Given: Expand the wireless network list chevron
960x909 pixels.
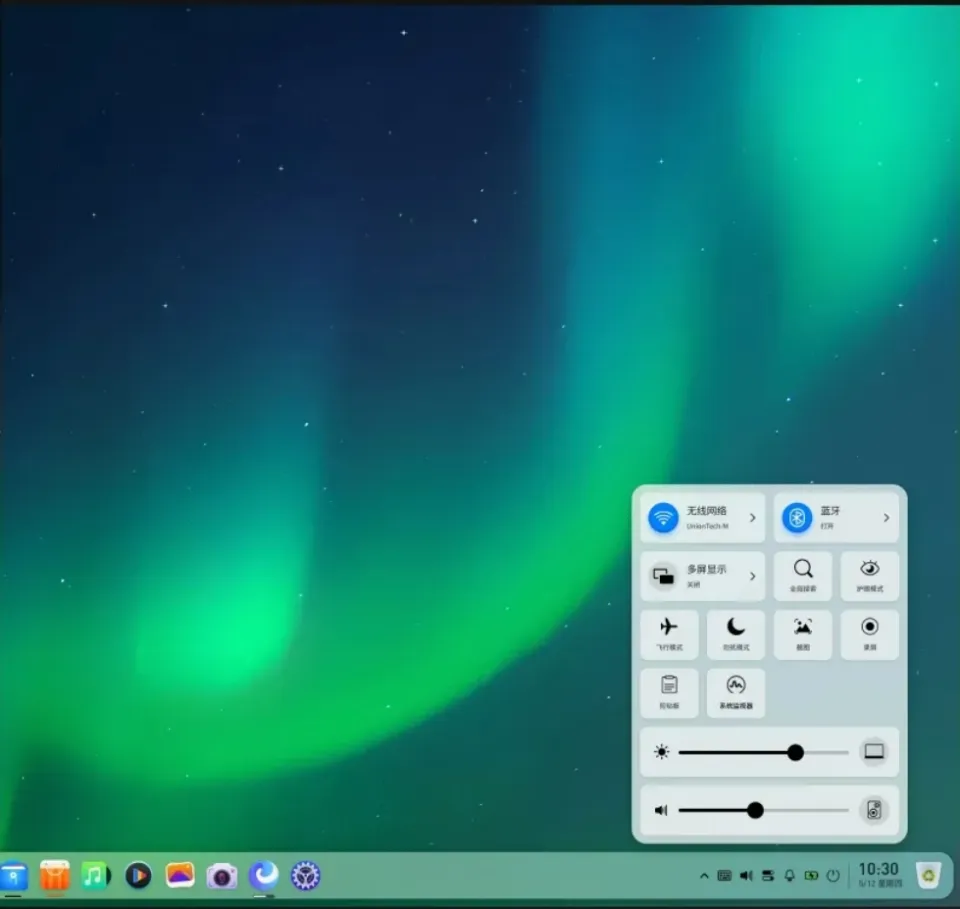Looking at the screenshot, I should click(753, 518).
